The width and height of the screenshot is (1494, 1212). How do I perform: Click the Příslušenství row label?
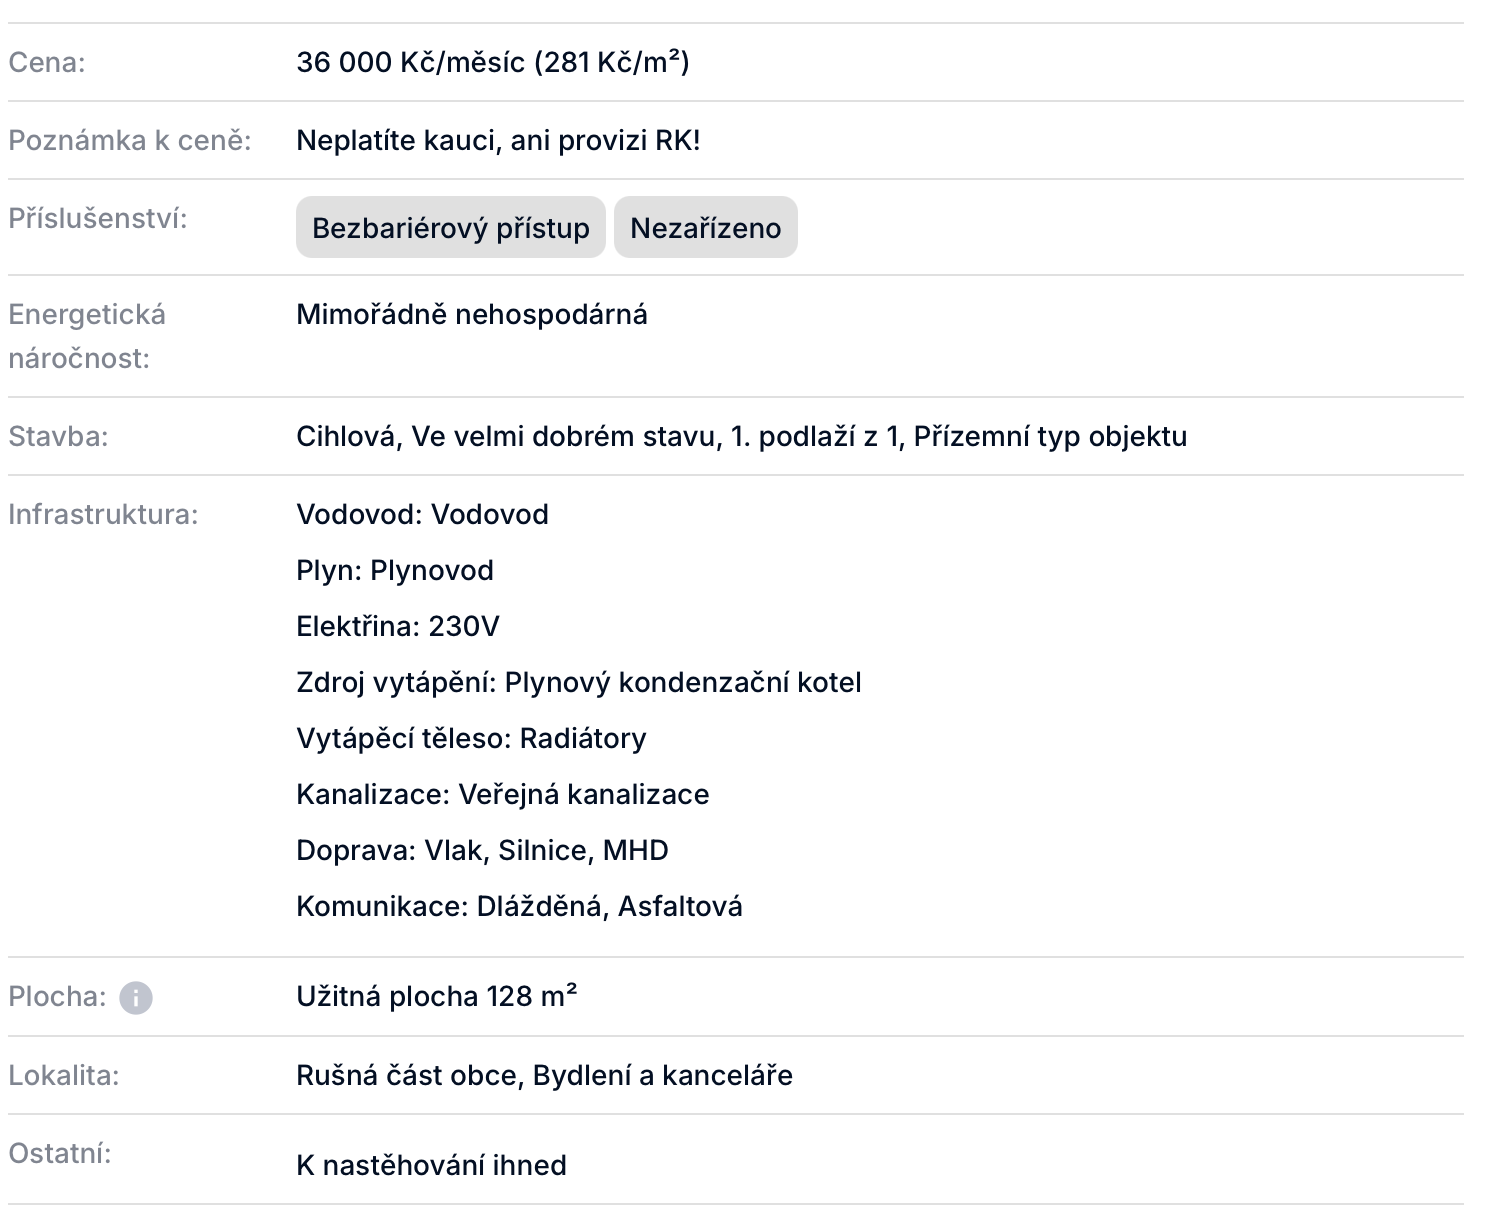click(x=98, y=219)
